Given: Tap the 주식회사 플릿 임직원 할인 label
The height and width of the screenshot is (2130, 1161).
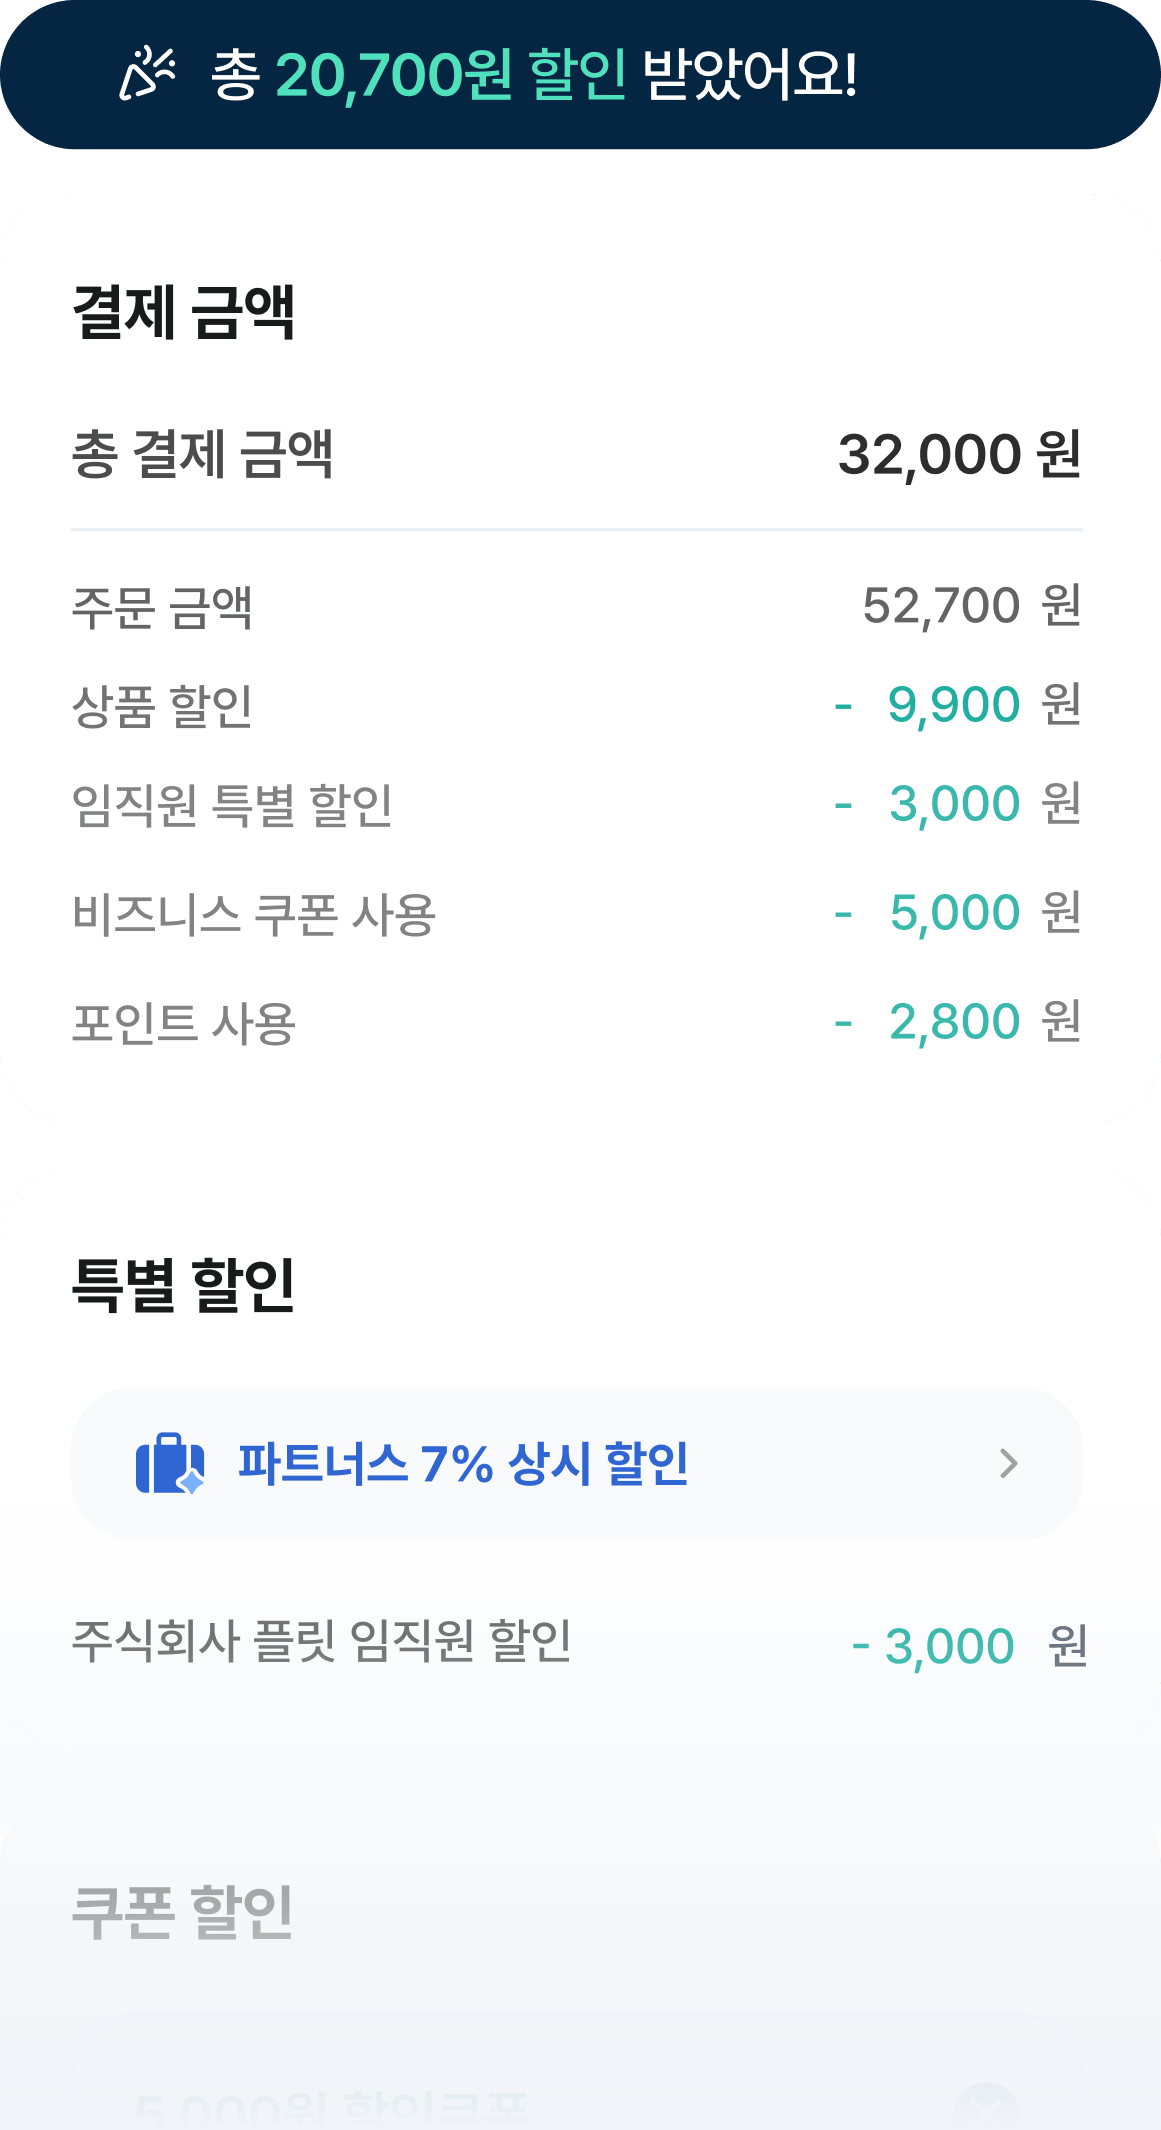Looking at the screenshot, I should [x=322, y=1641].
